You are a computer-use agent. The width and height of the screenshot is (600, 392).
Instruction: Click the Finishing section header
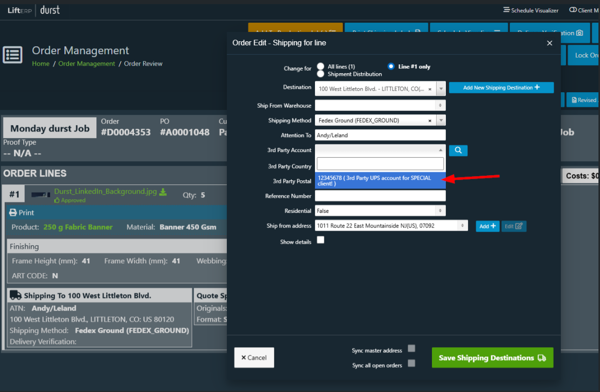(117, 247)
